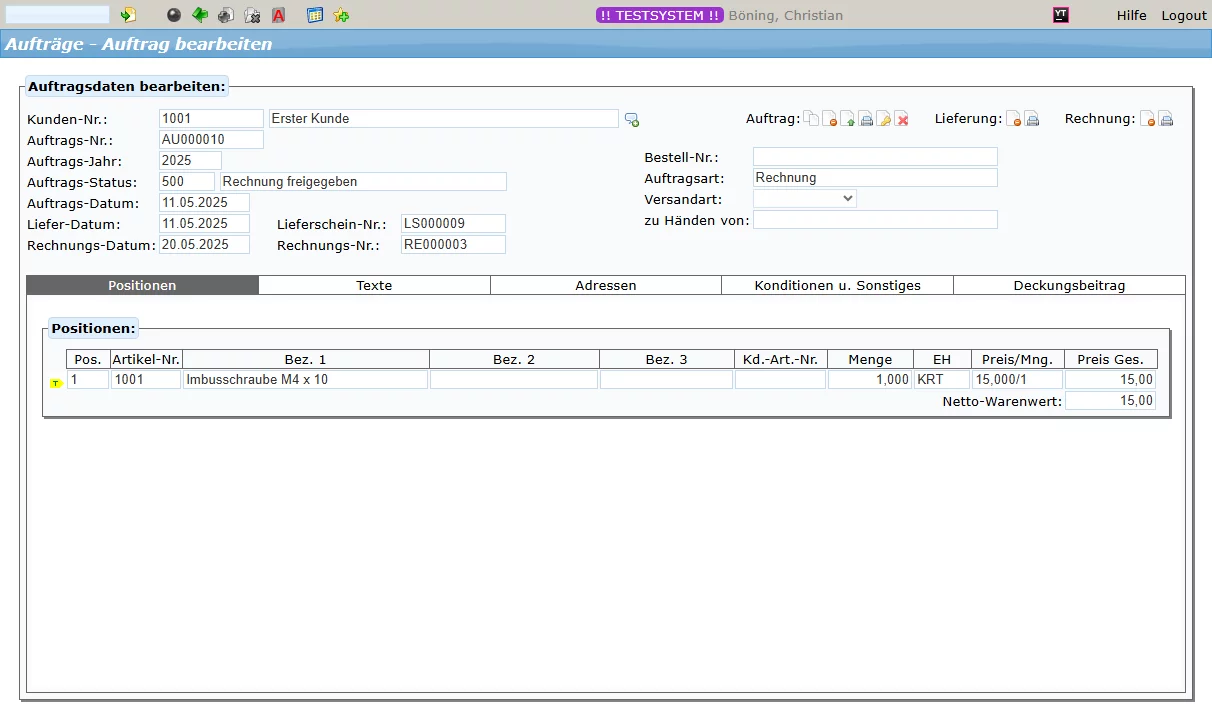Print the Rechnung document
The image size is (1212, 721).
1166,119
